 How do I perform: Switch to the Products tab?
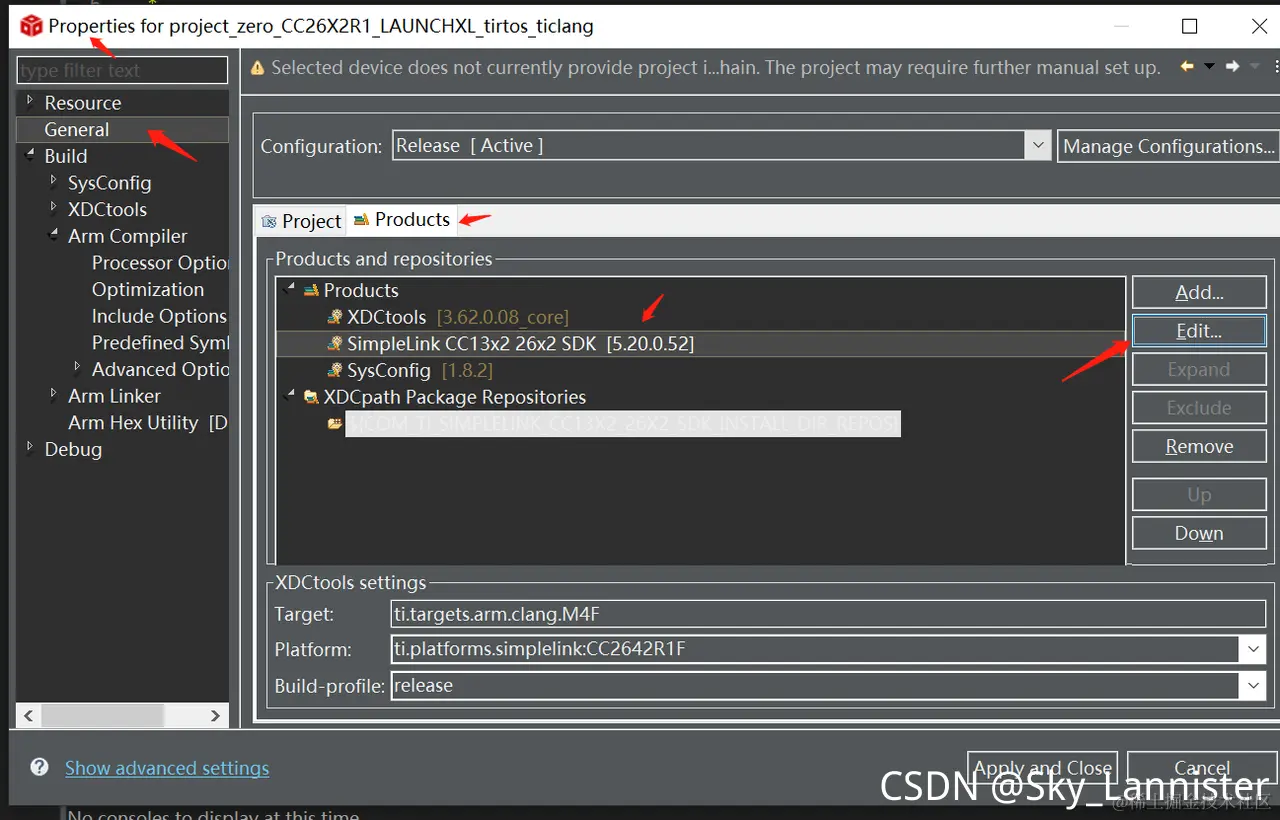(402, 220)
